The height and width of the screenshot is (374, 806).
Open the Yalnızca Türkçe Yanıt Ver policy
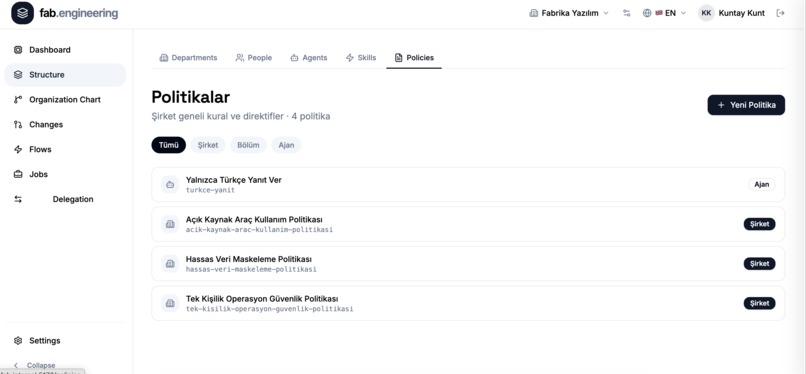[x=468, y=184]
